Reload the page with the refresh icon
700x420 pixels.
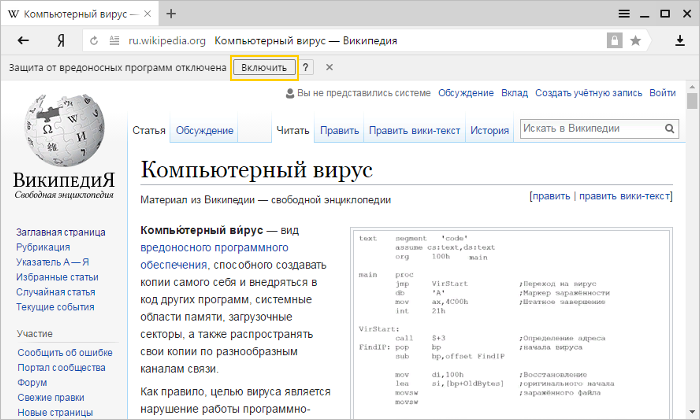pos(94,41)
